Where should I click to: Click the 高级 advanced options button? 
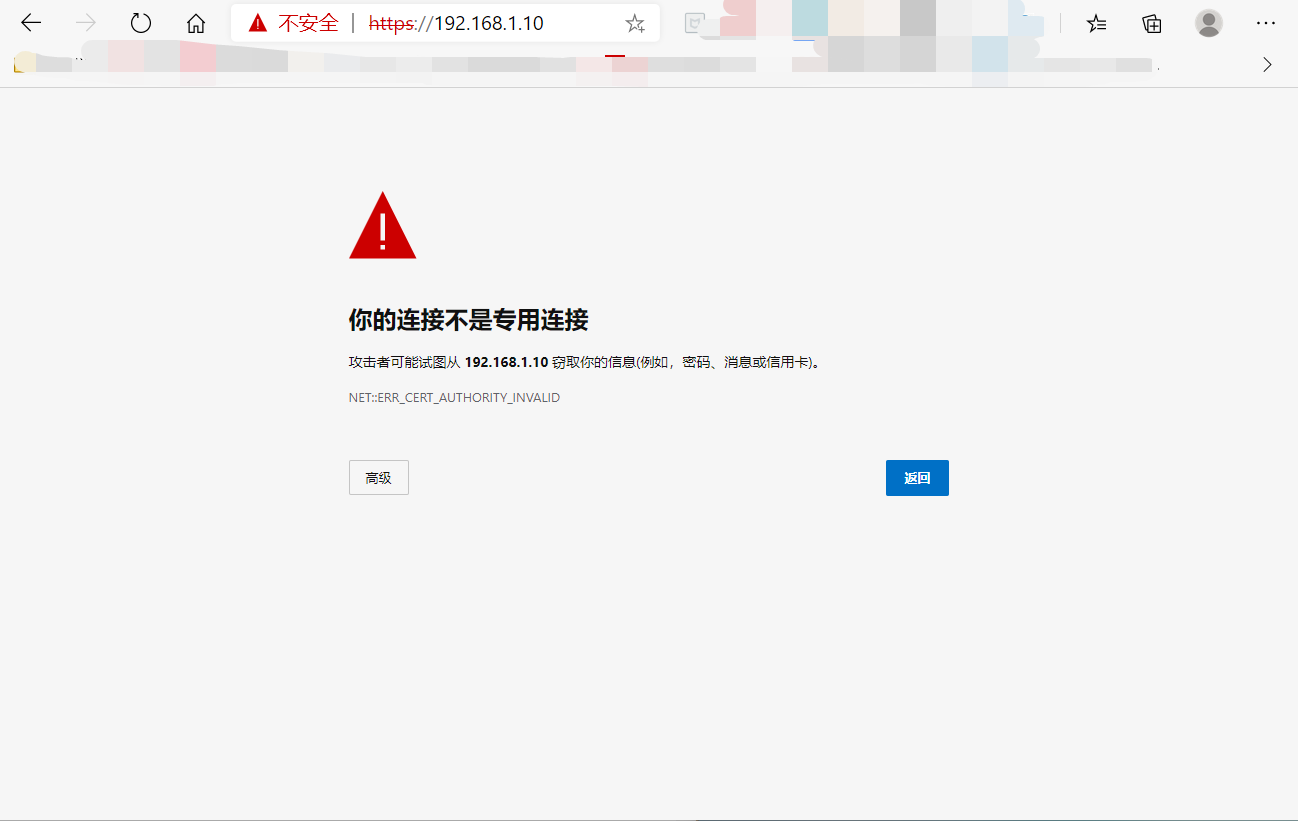tap(378, 477)
